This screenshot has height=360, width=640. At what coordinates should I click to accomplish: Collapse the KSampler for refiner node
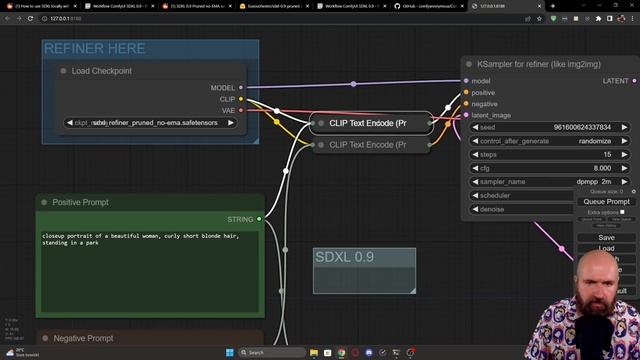click(469, 64)
